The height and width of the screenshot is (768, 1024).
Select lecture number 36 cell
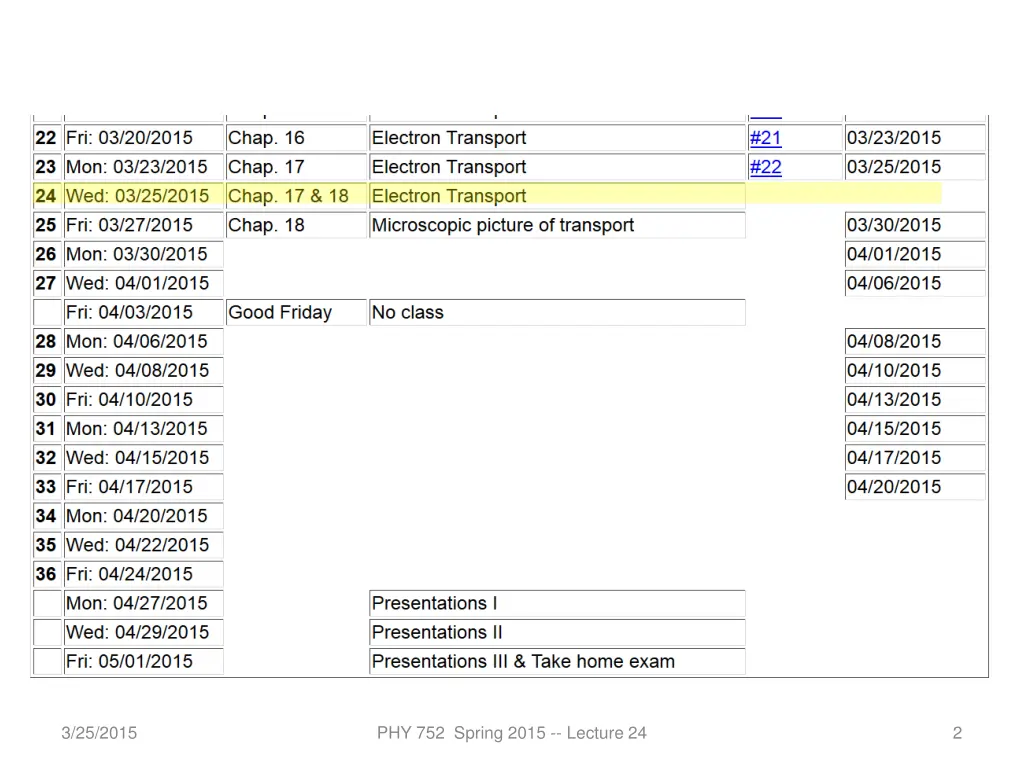tap(47, 574)
